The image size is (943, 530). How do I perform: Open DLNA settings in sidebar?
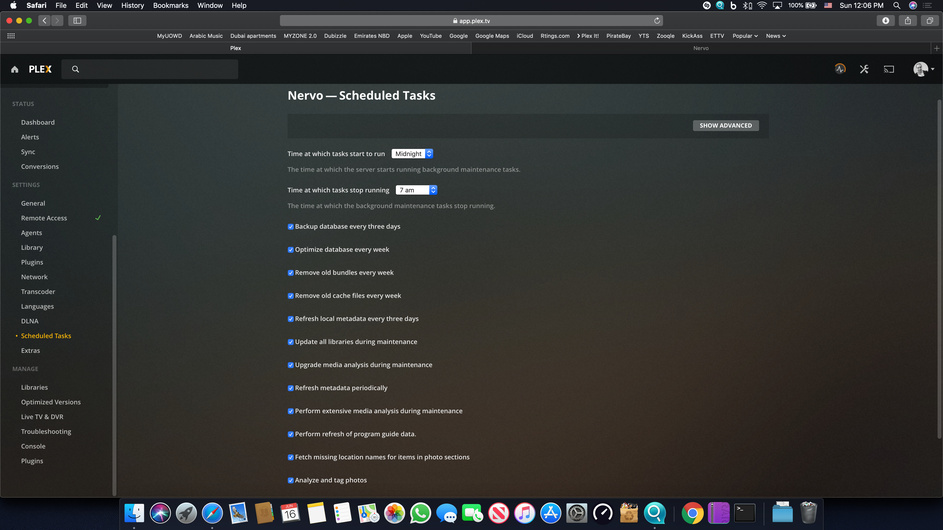tap(29, 321)
